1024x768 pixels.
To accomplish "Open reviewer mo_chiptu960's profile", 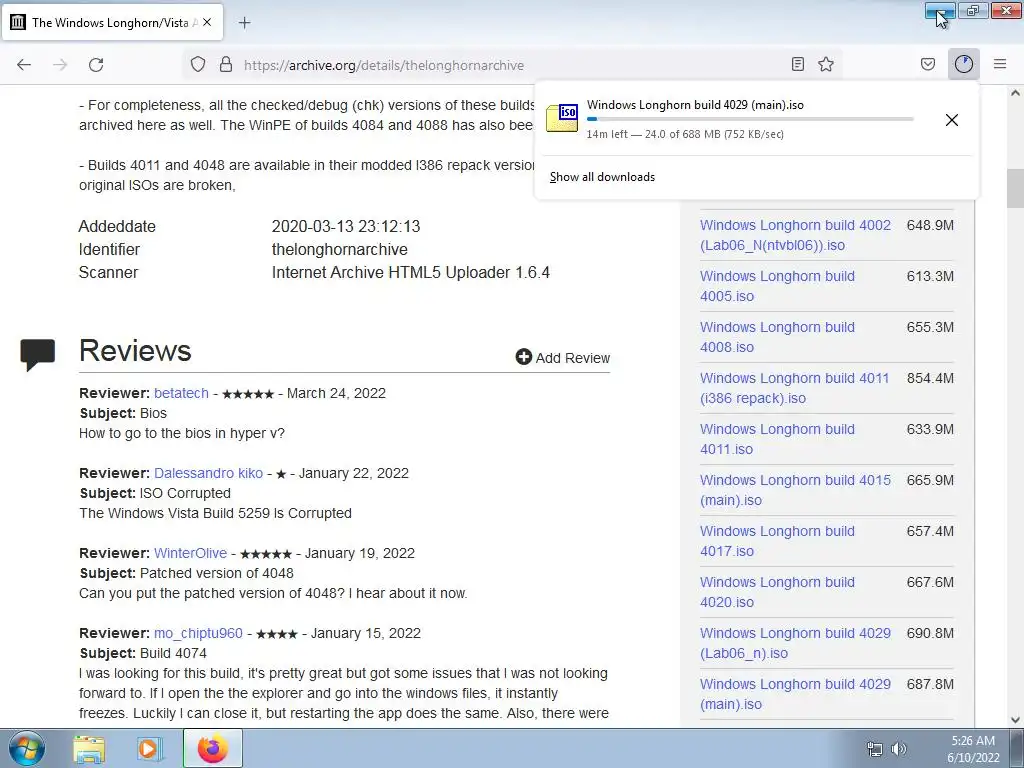I will click(198, 633).
